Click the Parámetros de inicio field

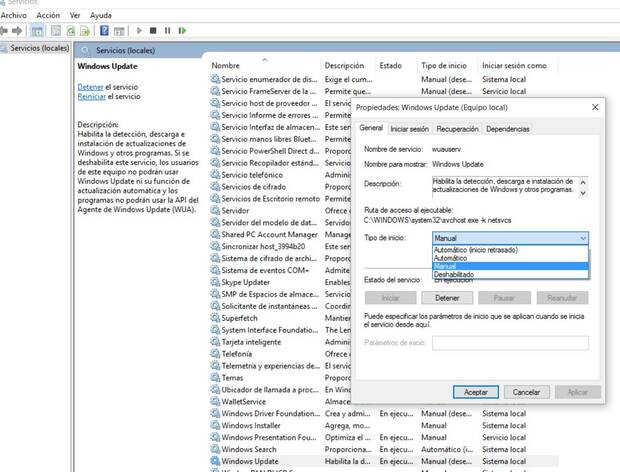click(510, 343)
